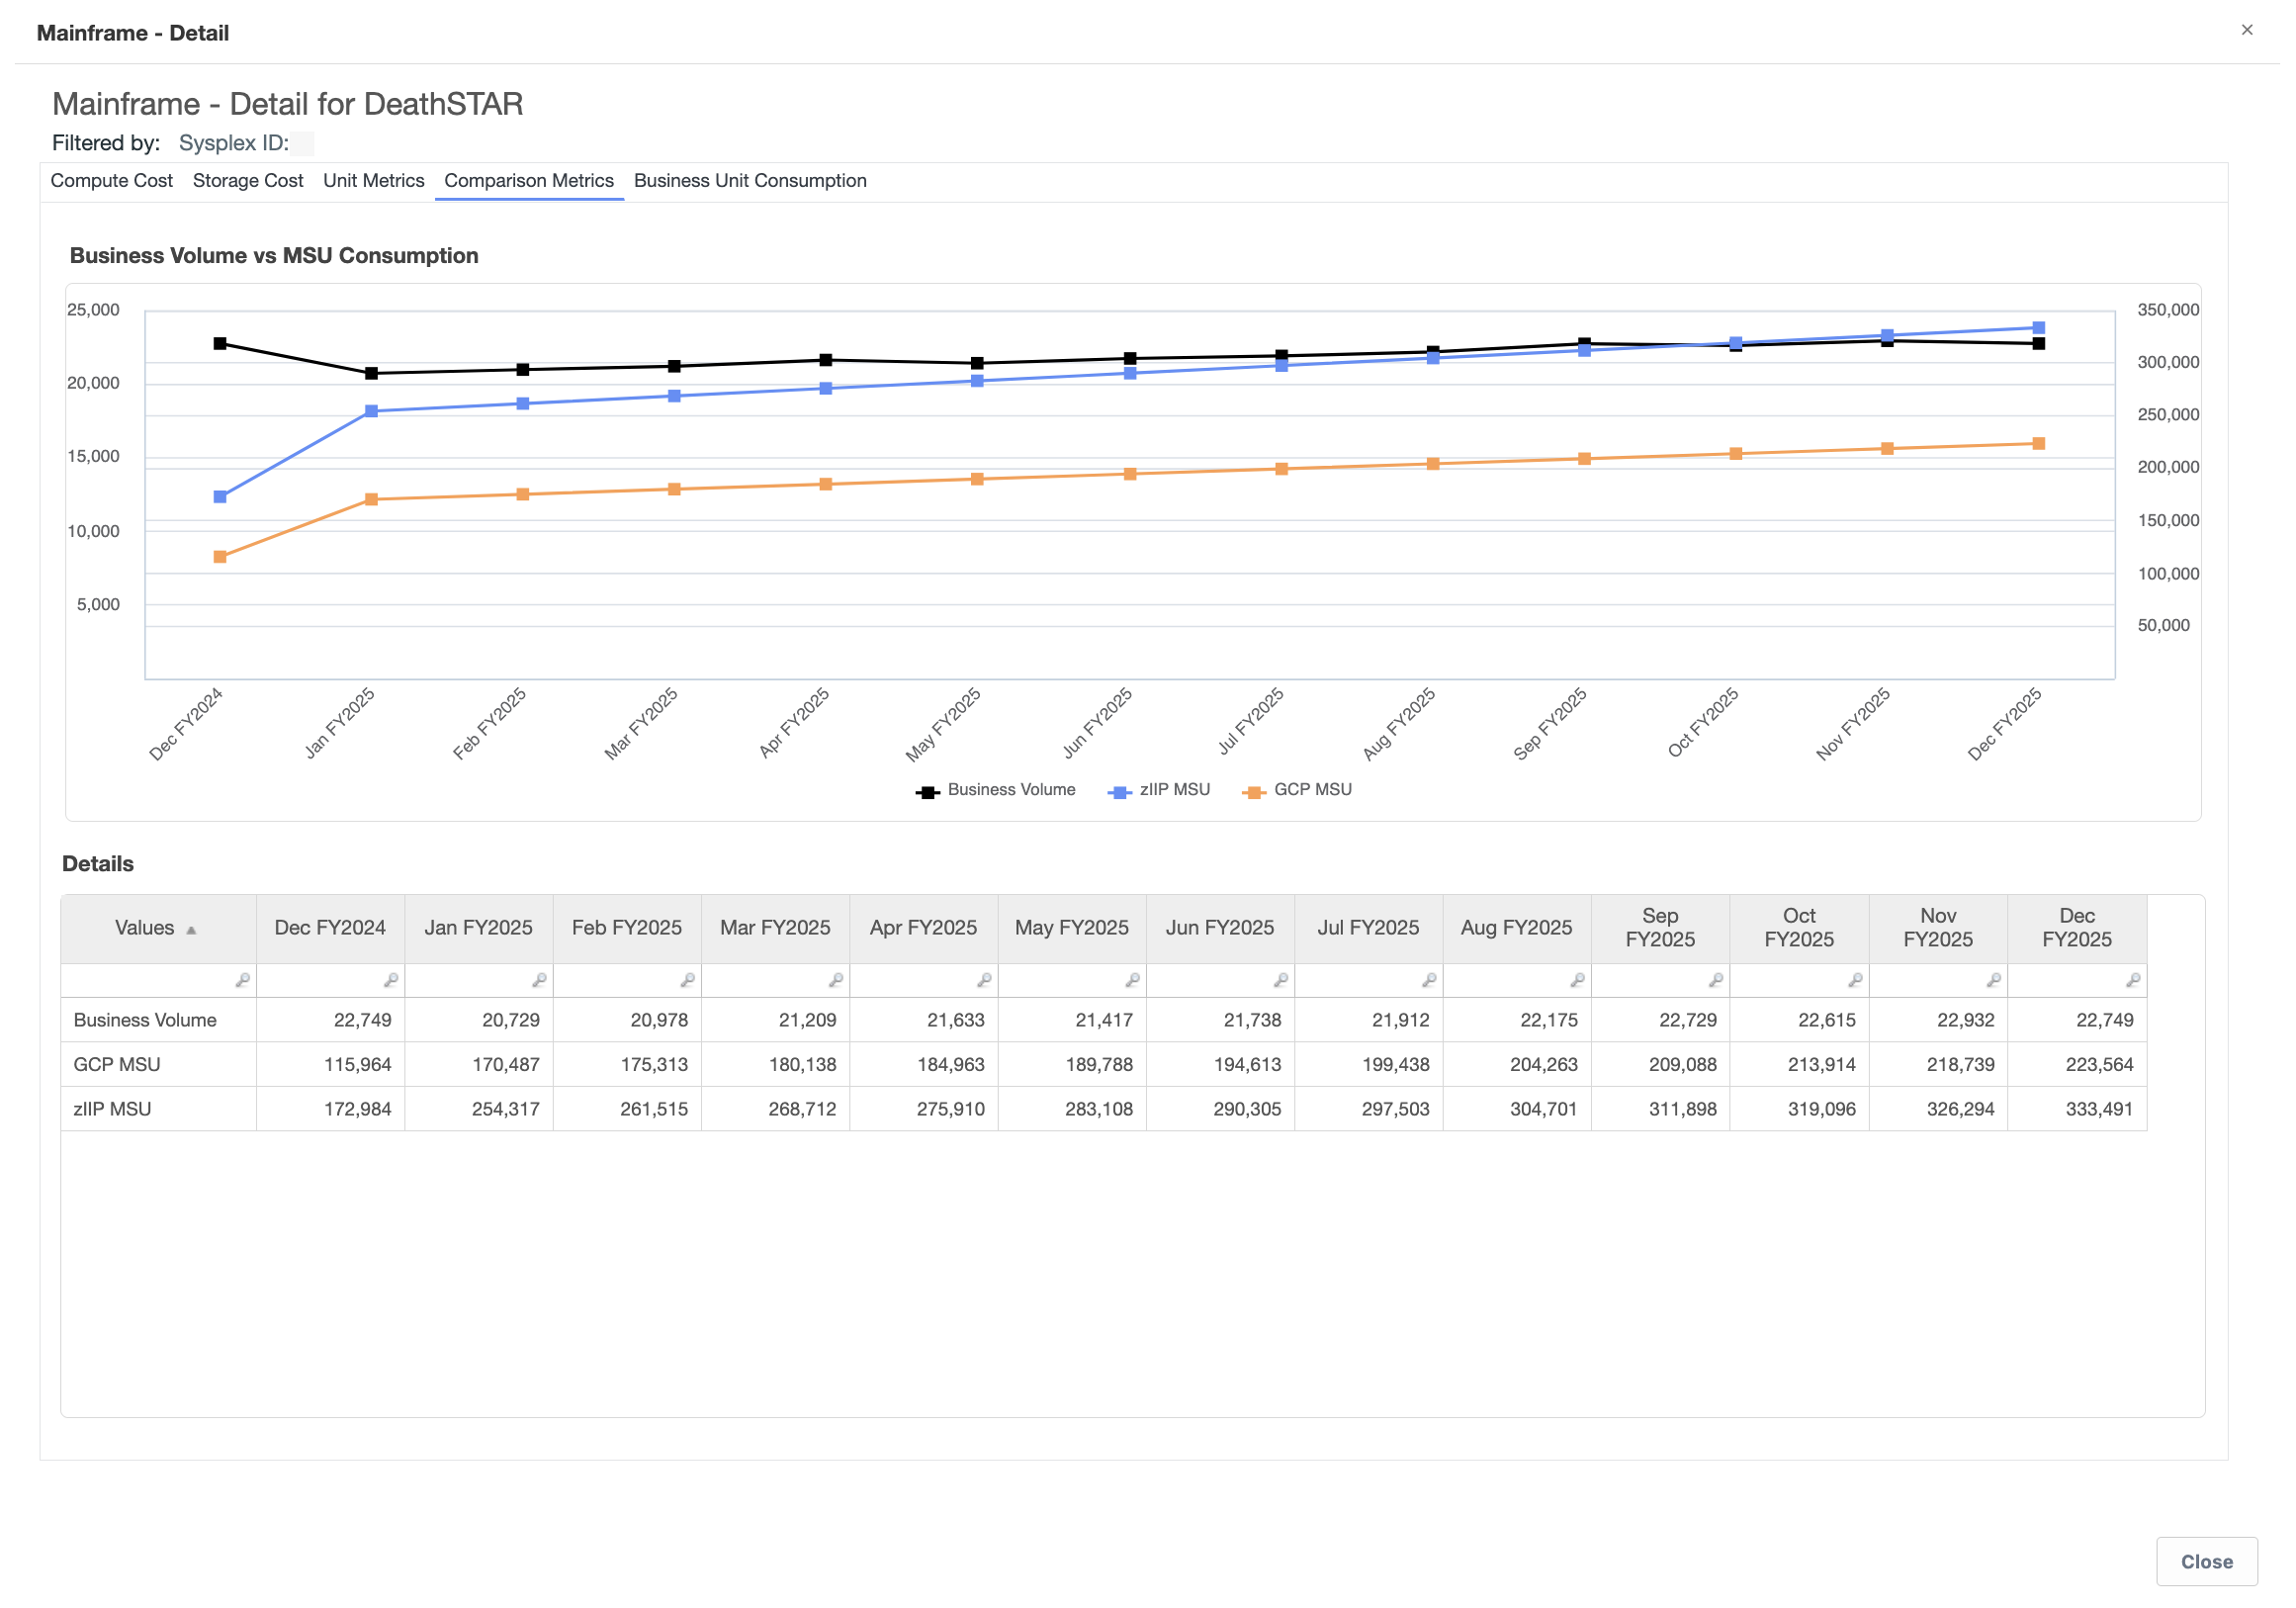Close dialog with the top-right X icon
The width and height of the screenshot is (2296, 1608).
[2248, 30]
